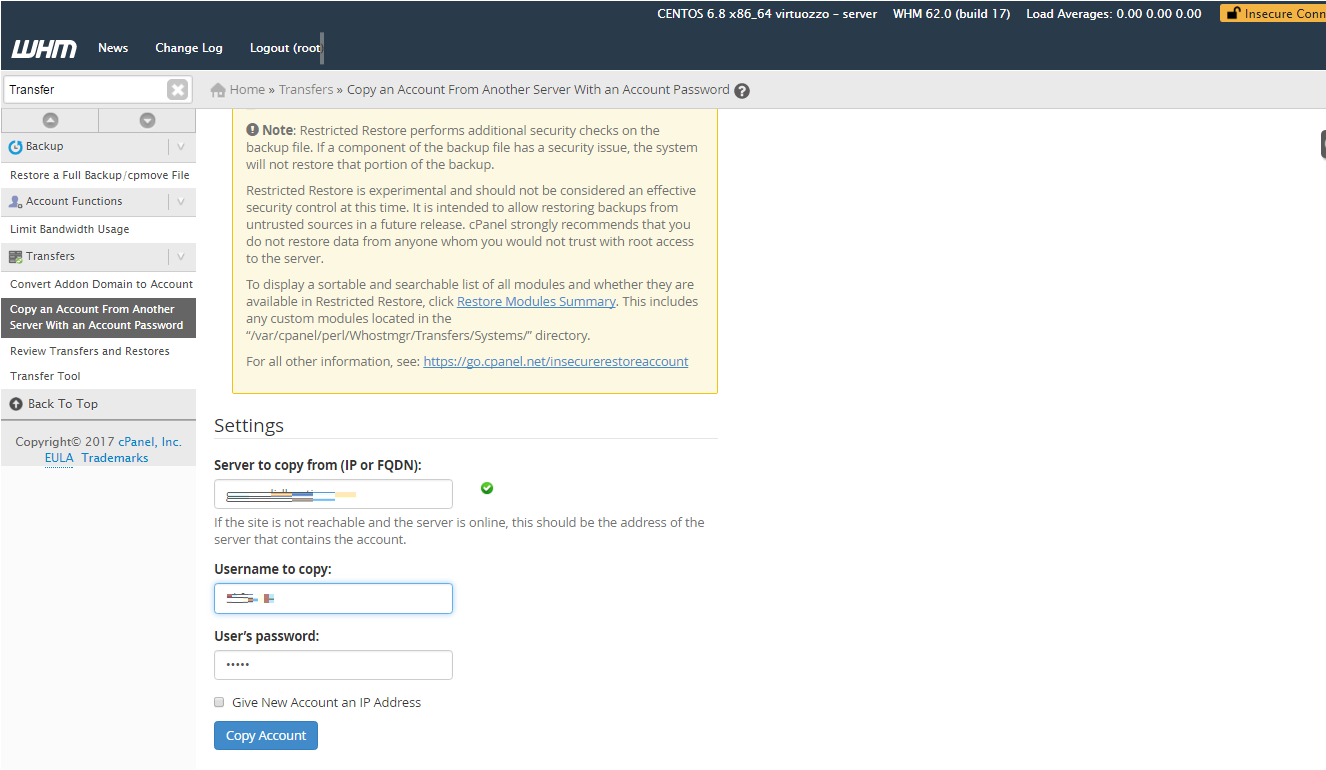This screenshot has width=1326, height=770.
Task: Open Restore a Full Backup/cpmove File
Action: [x=100, y=175]
